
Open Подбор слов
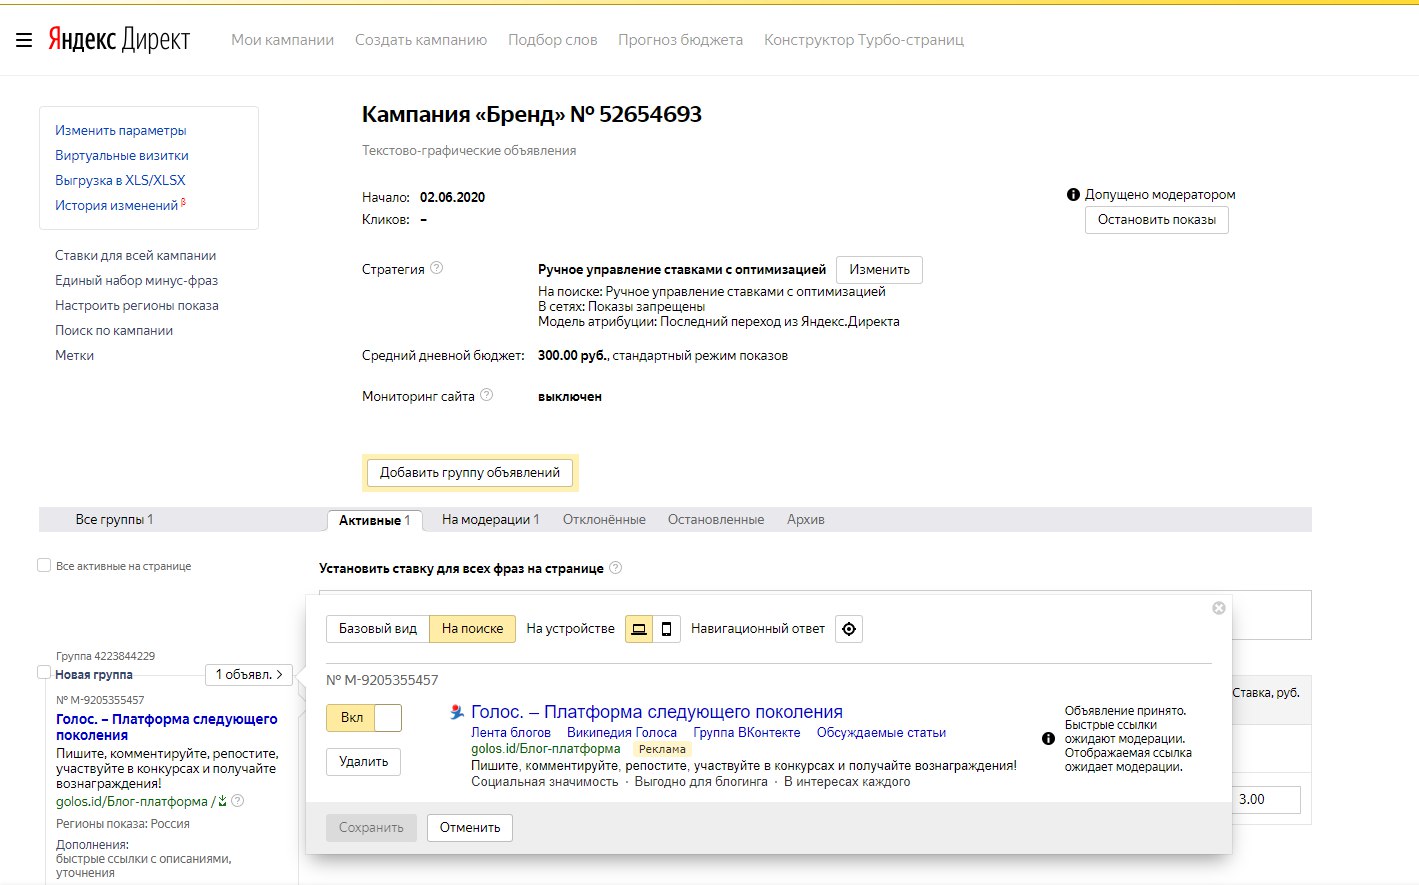tap(553, 40)
